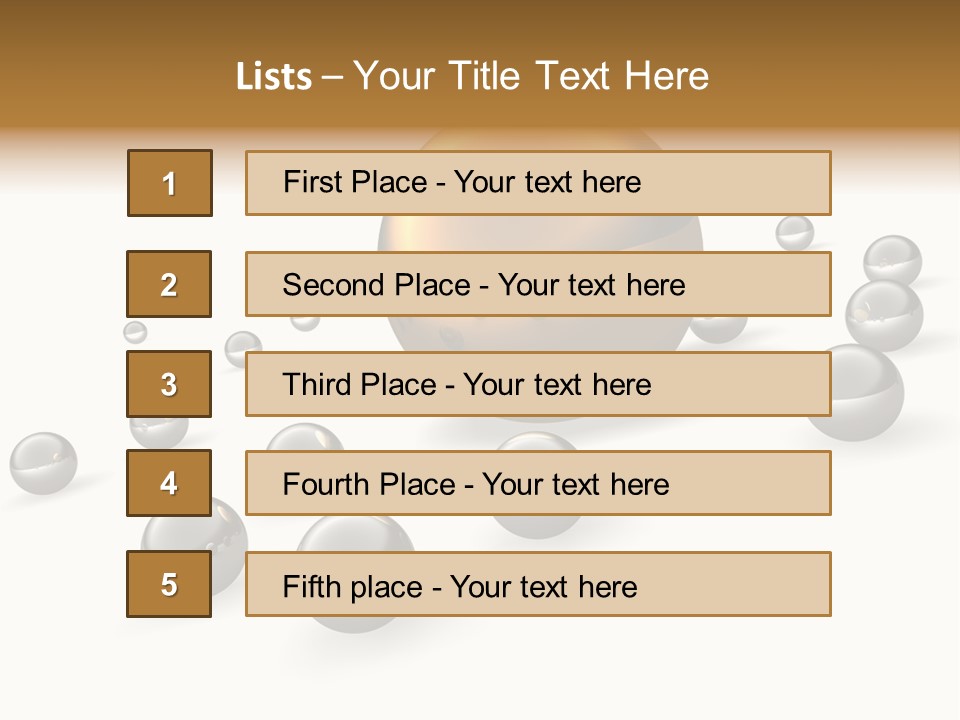This screenshot has height=720, width=960.
Task: Click the number 3 box
Action: coord(169,384)
